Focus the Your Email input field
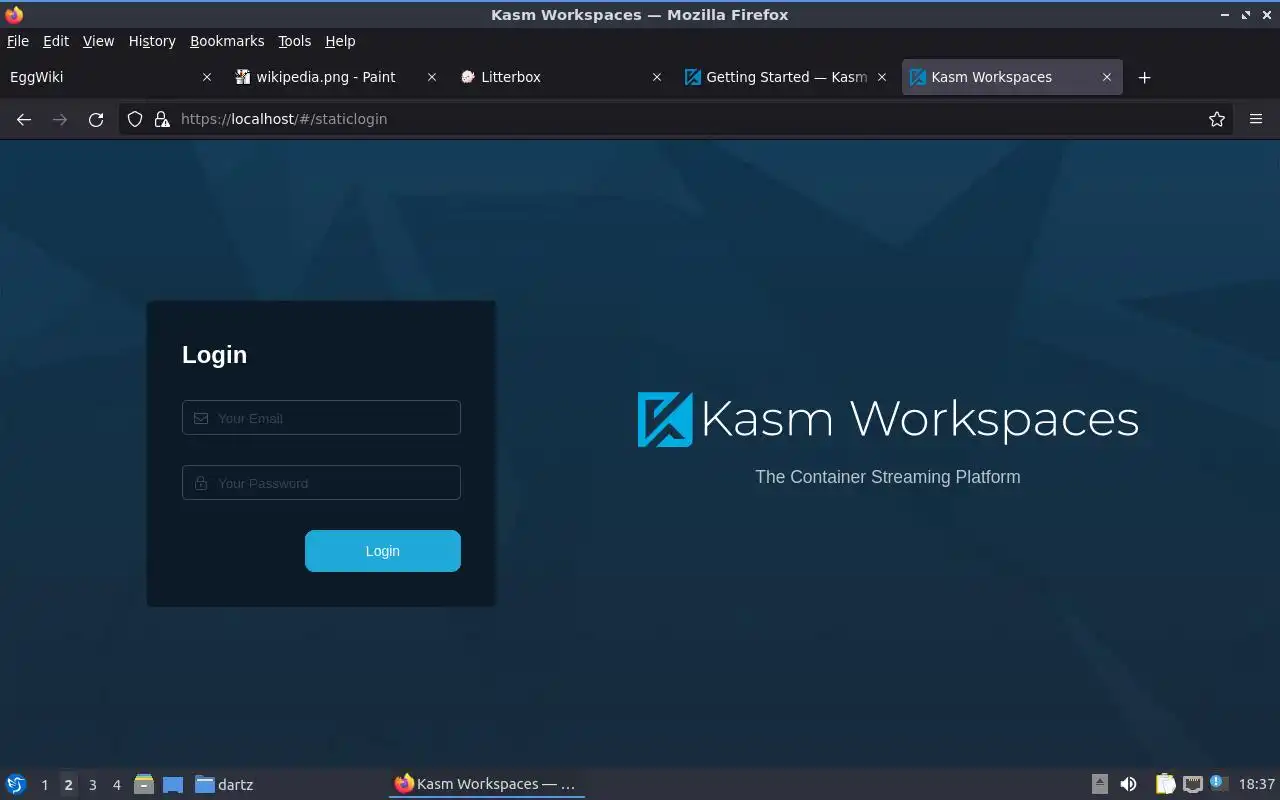Image resolution: width=1280 pixels, height=800 pixels. (321, 418)
